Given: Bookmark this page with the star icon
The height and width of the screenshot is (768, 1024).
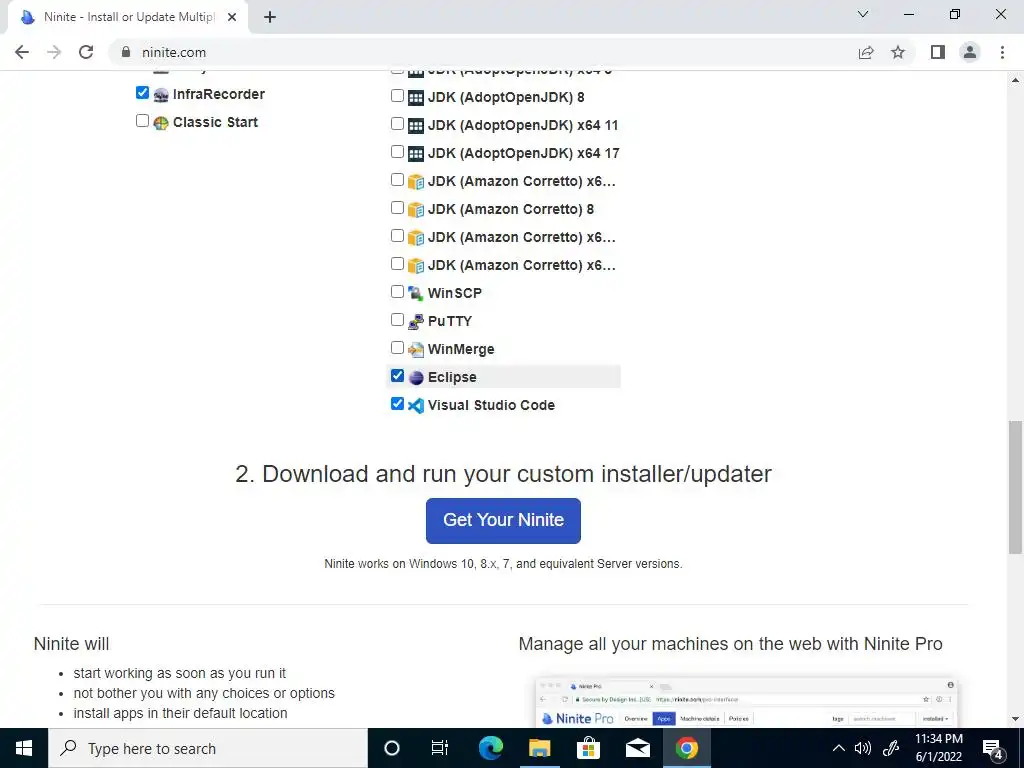Looking at the screenshot, I should pyautogui.click(x=898, y=52).
